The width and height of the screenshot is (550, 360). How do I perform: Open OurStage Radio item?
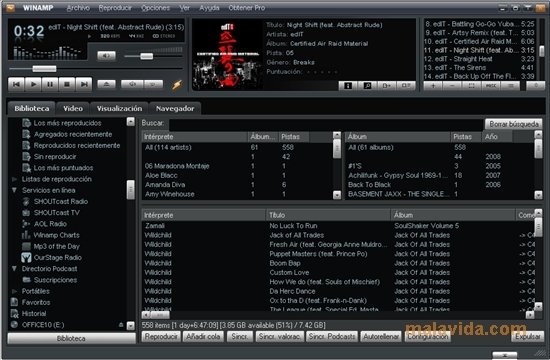58,258
